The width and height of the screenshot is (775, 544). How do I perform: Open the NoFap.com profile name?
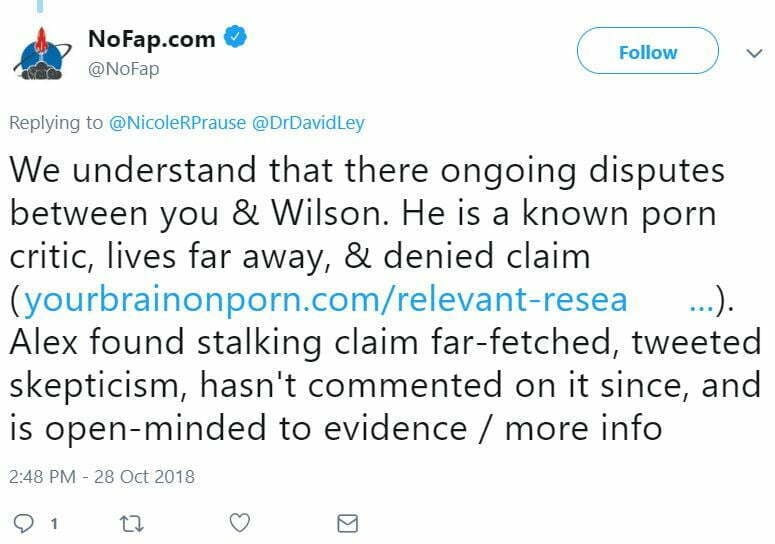[x=151, y=40]
